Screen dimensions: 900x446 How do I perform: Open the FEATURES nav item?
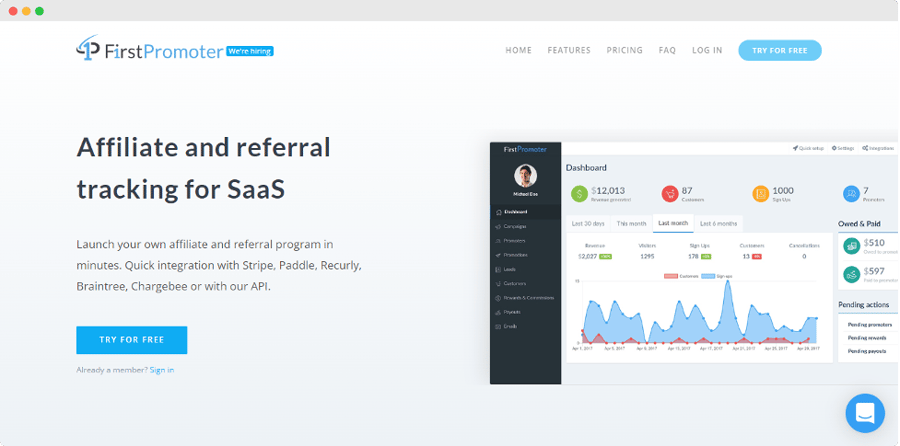(569, 51)
